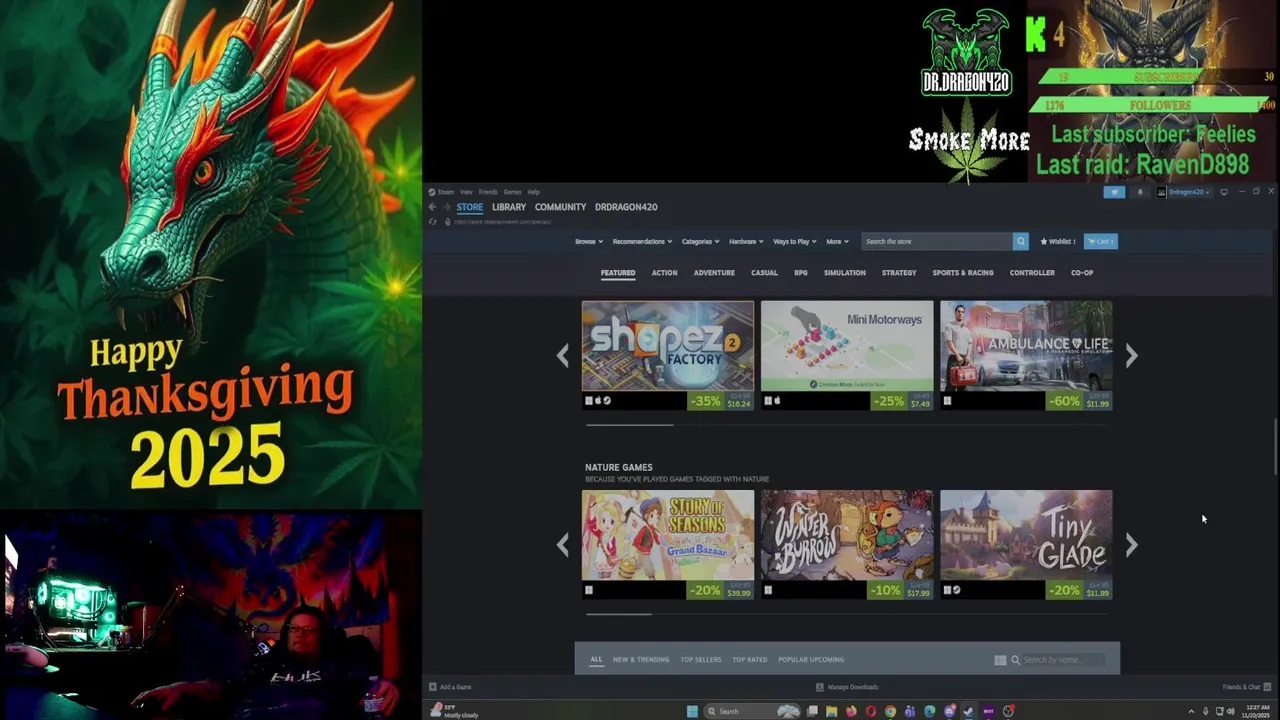Show hidden system tray icons
Image resolution: width=1280 pixels, height=720 pixels.
1191,711
